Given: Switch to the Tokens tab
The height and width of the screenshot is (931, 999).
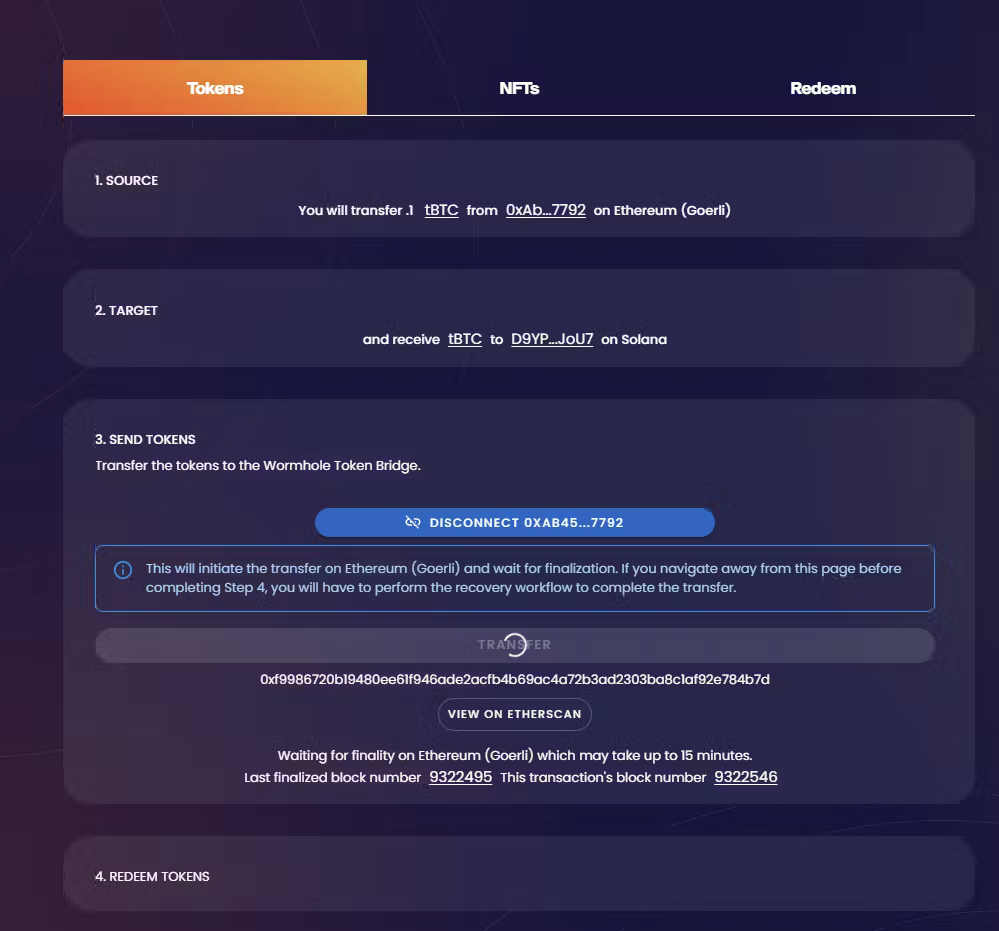Looking at the screenshot, I should [215, 88].
